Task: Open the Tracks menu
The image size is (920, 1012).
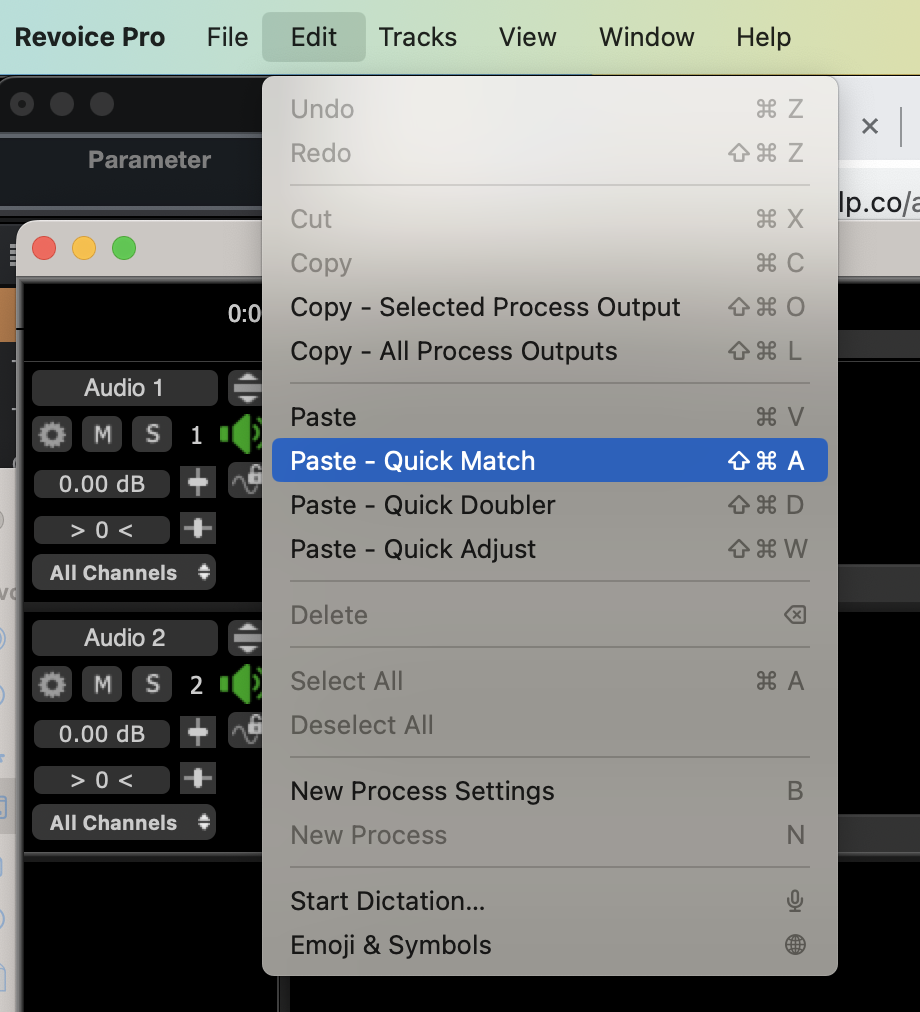Action: (417, 37)
